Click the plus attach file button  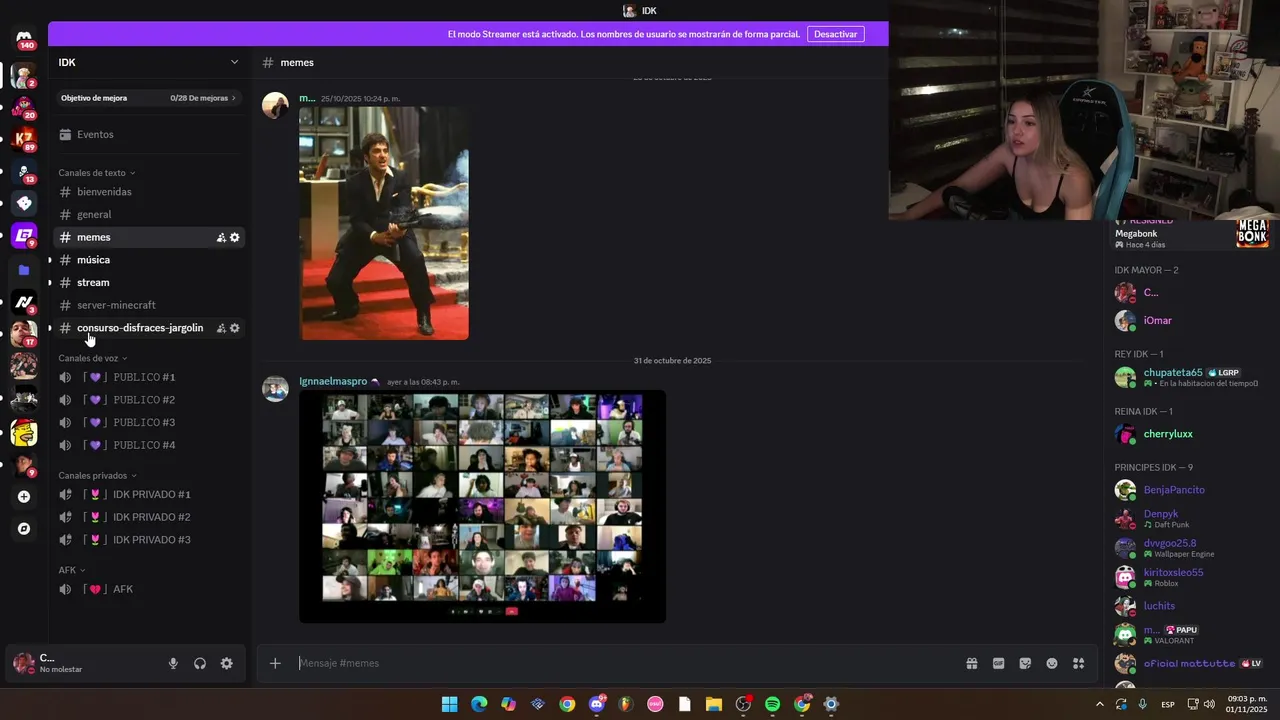275,663
